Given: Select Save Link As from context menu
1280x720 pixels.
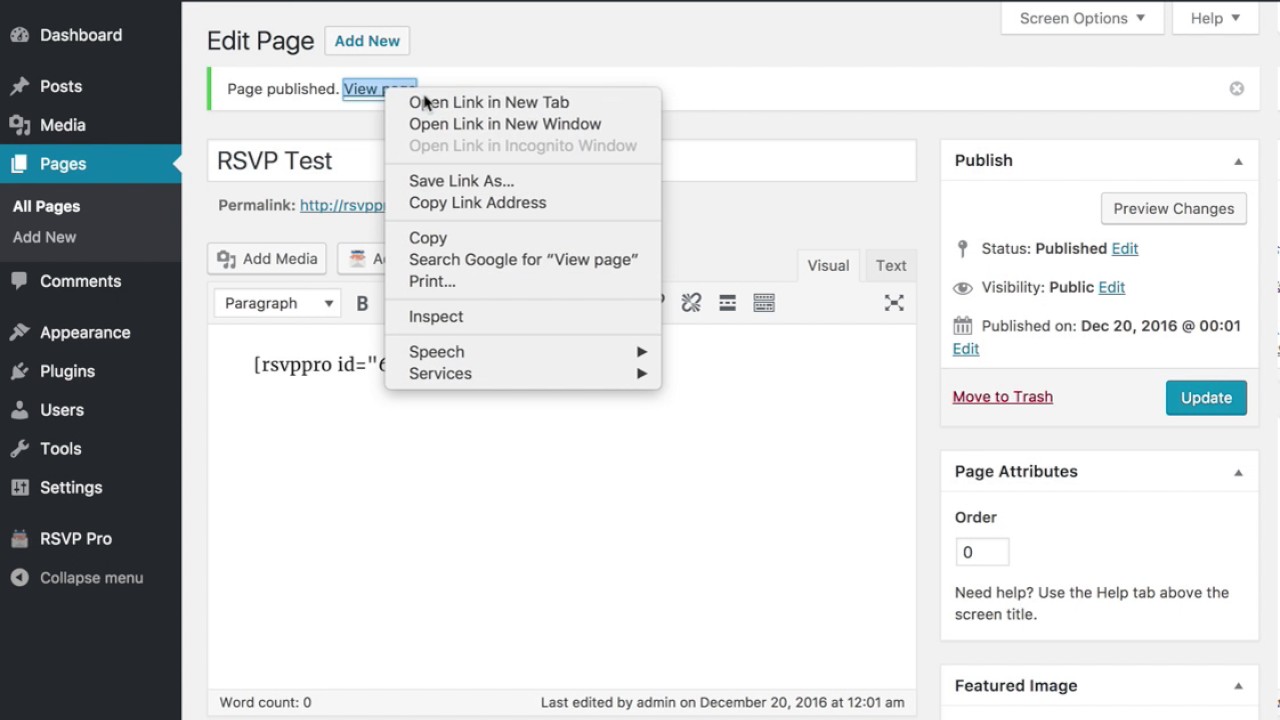Looking at the screenshot, I should coord(523,181).
